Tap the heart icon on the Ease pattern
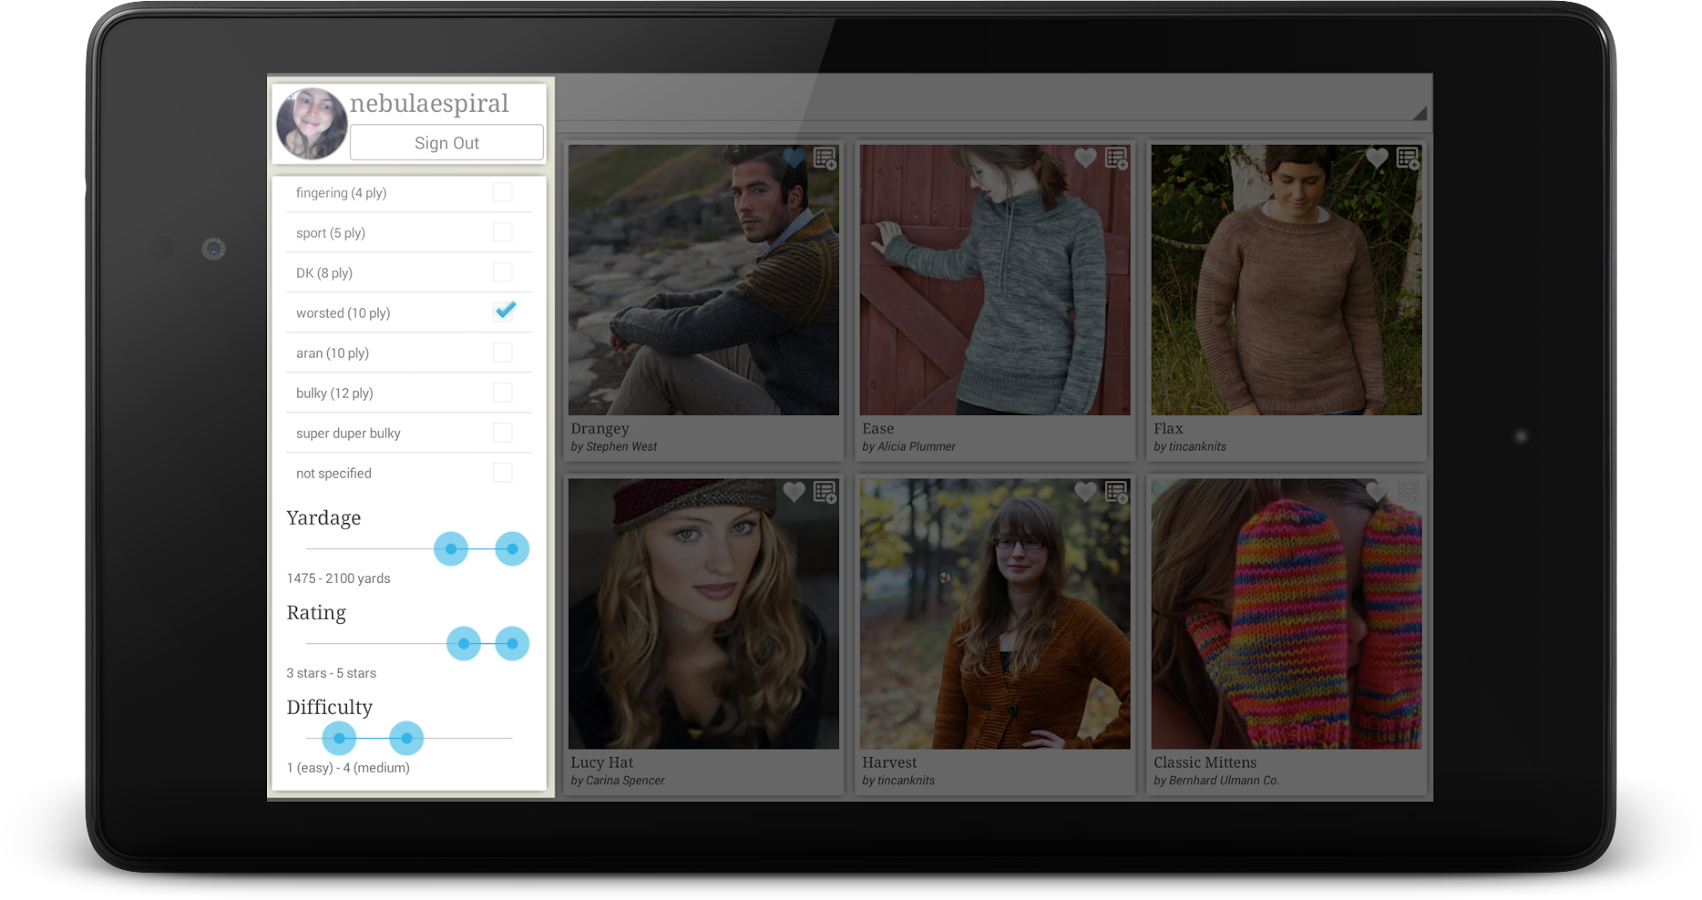 pos(1086,158)
